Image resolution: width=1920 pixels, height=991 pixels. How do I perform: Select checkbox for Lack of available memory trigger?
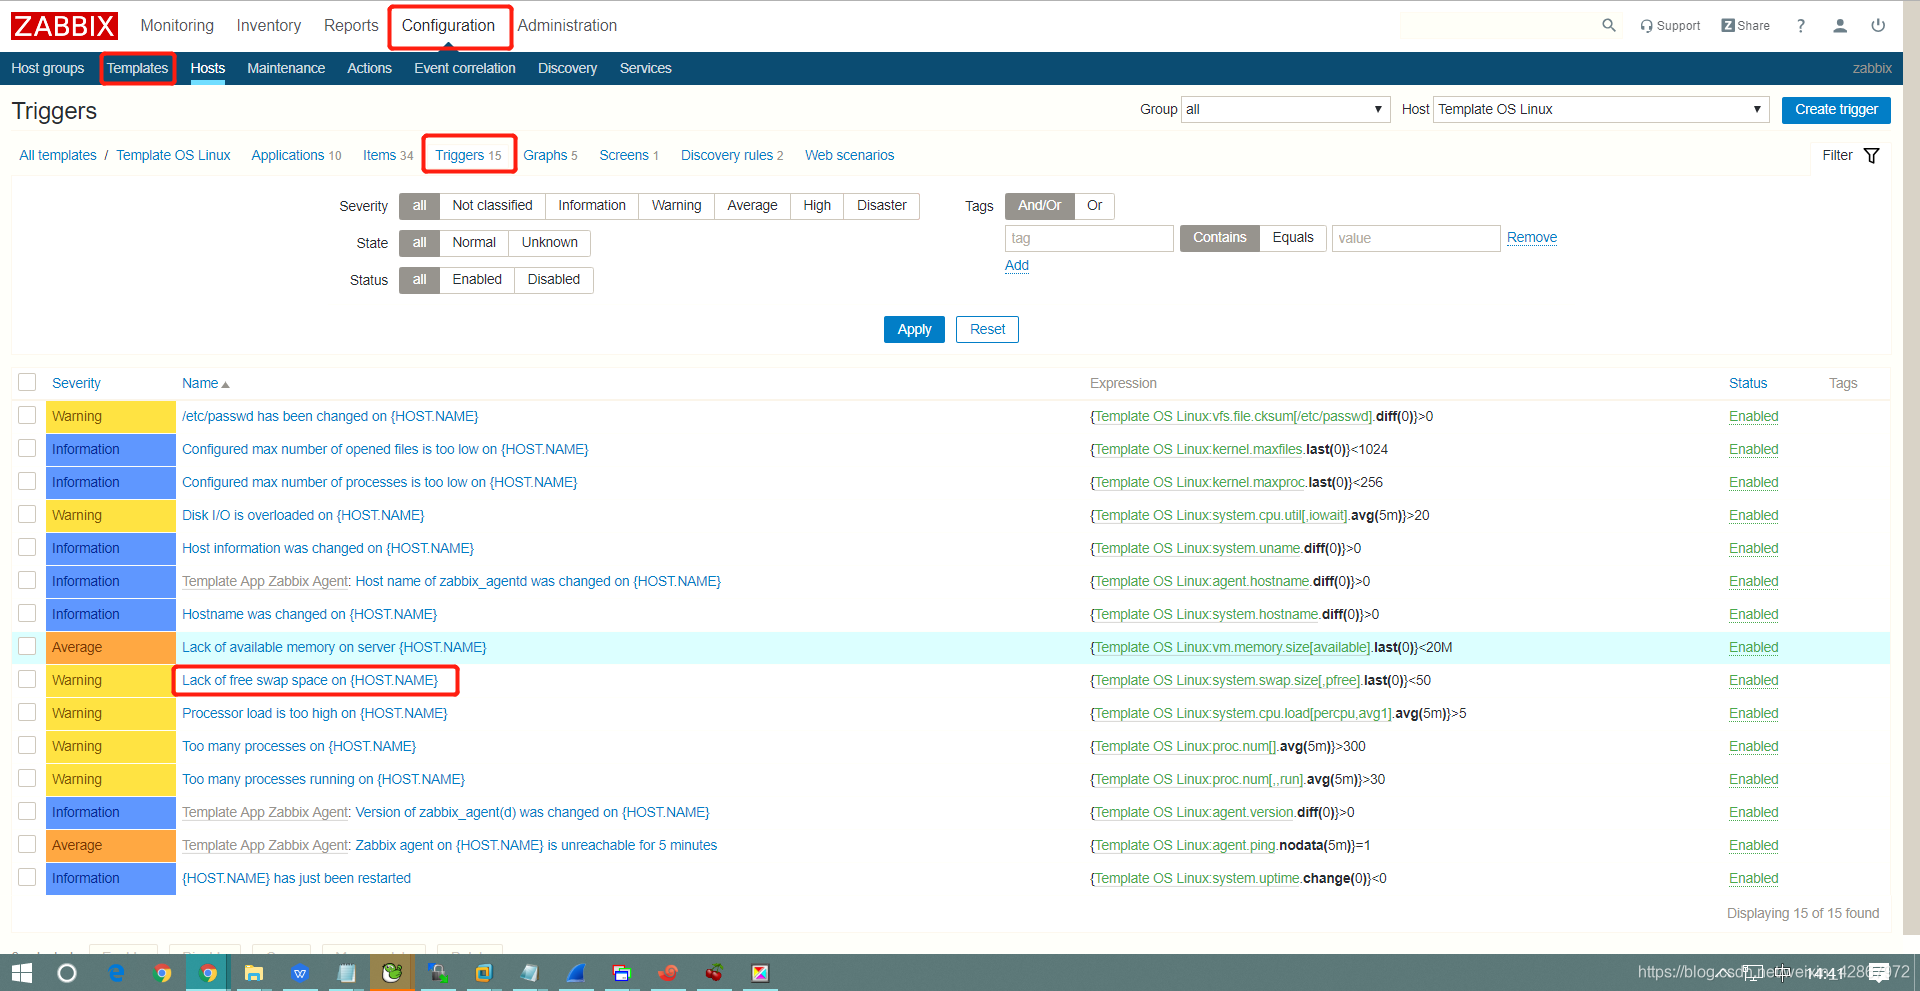pos(27,646)
